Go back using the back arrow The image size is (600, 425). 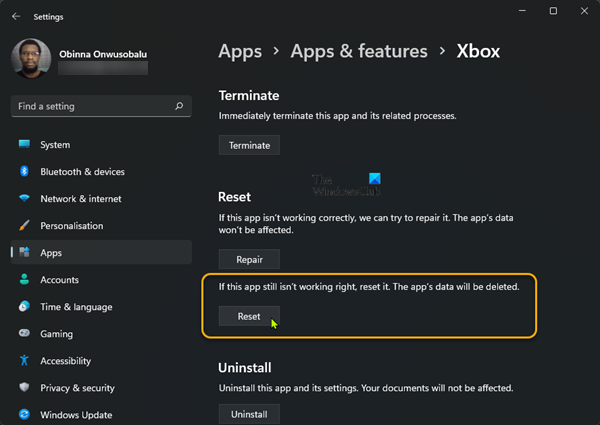16,16
